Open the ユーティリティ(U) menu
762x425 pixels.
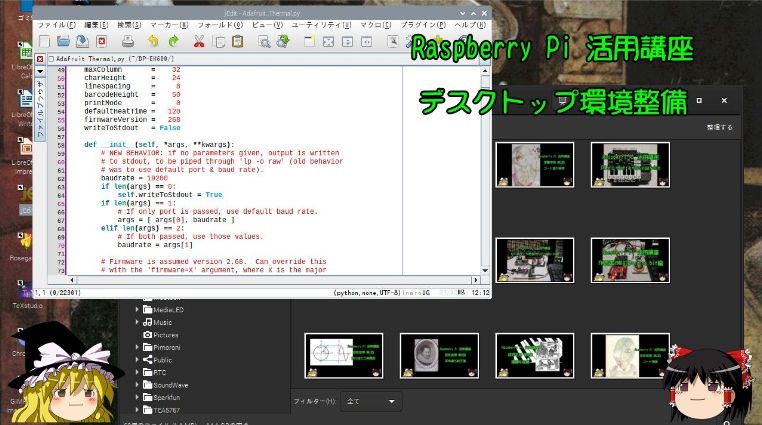(x=321, y=25)
